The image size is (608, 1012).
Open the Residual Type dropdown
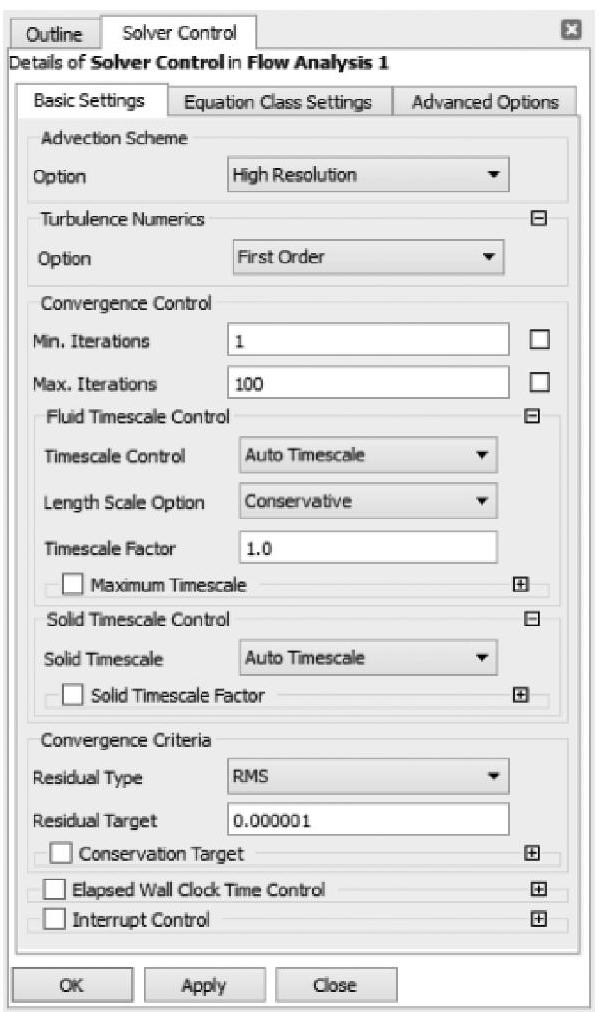tap(368, 776)
